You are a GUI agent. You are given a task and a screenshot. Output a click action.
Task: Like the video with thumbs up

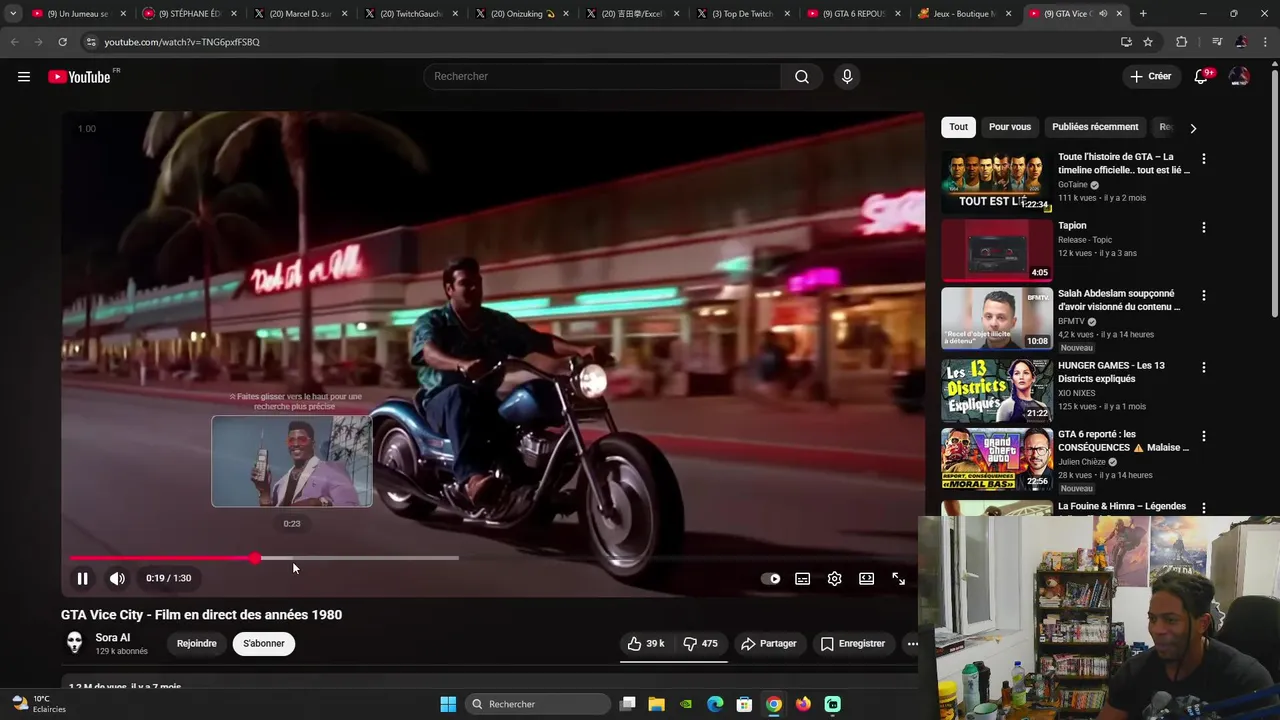click(x=645, y=644)
